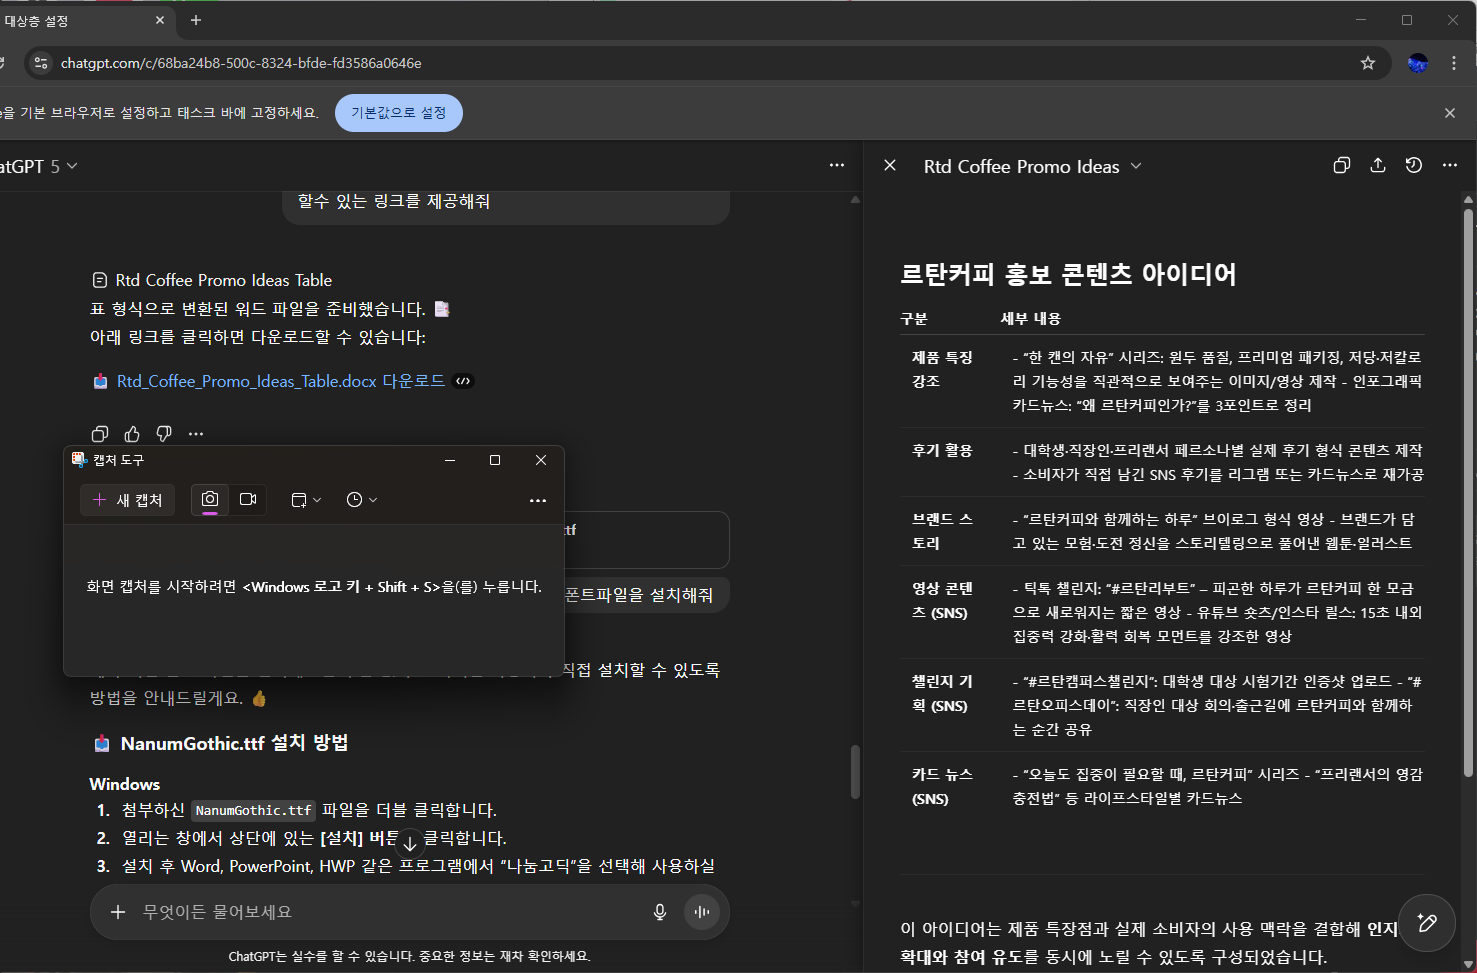The width and height of the screenshot is (1477, 973).
Task: Open attachment plus menu in composer
Action: coord(118,912)
